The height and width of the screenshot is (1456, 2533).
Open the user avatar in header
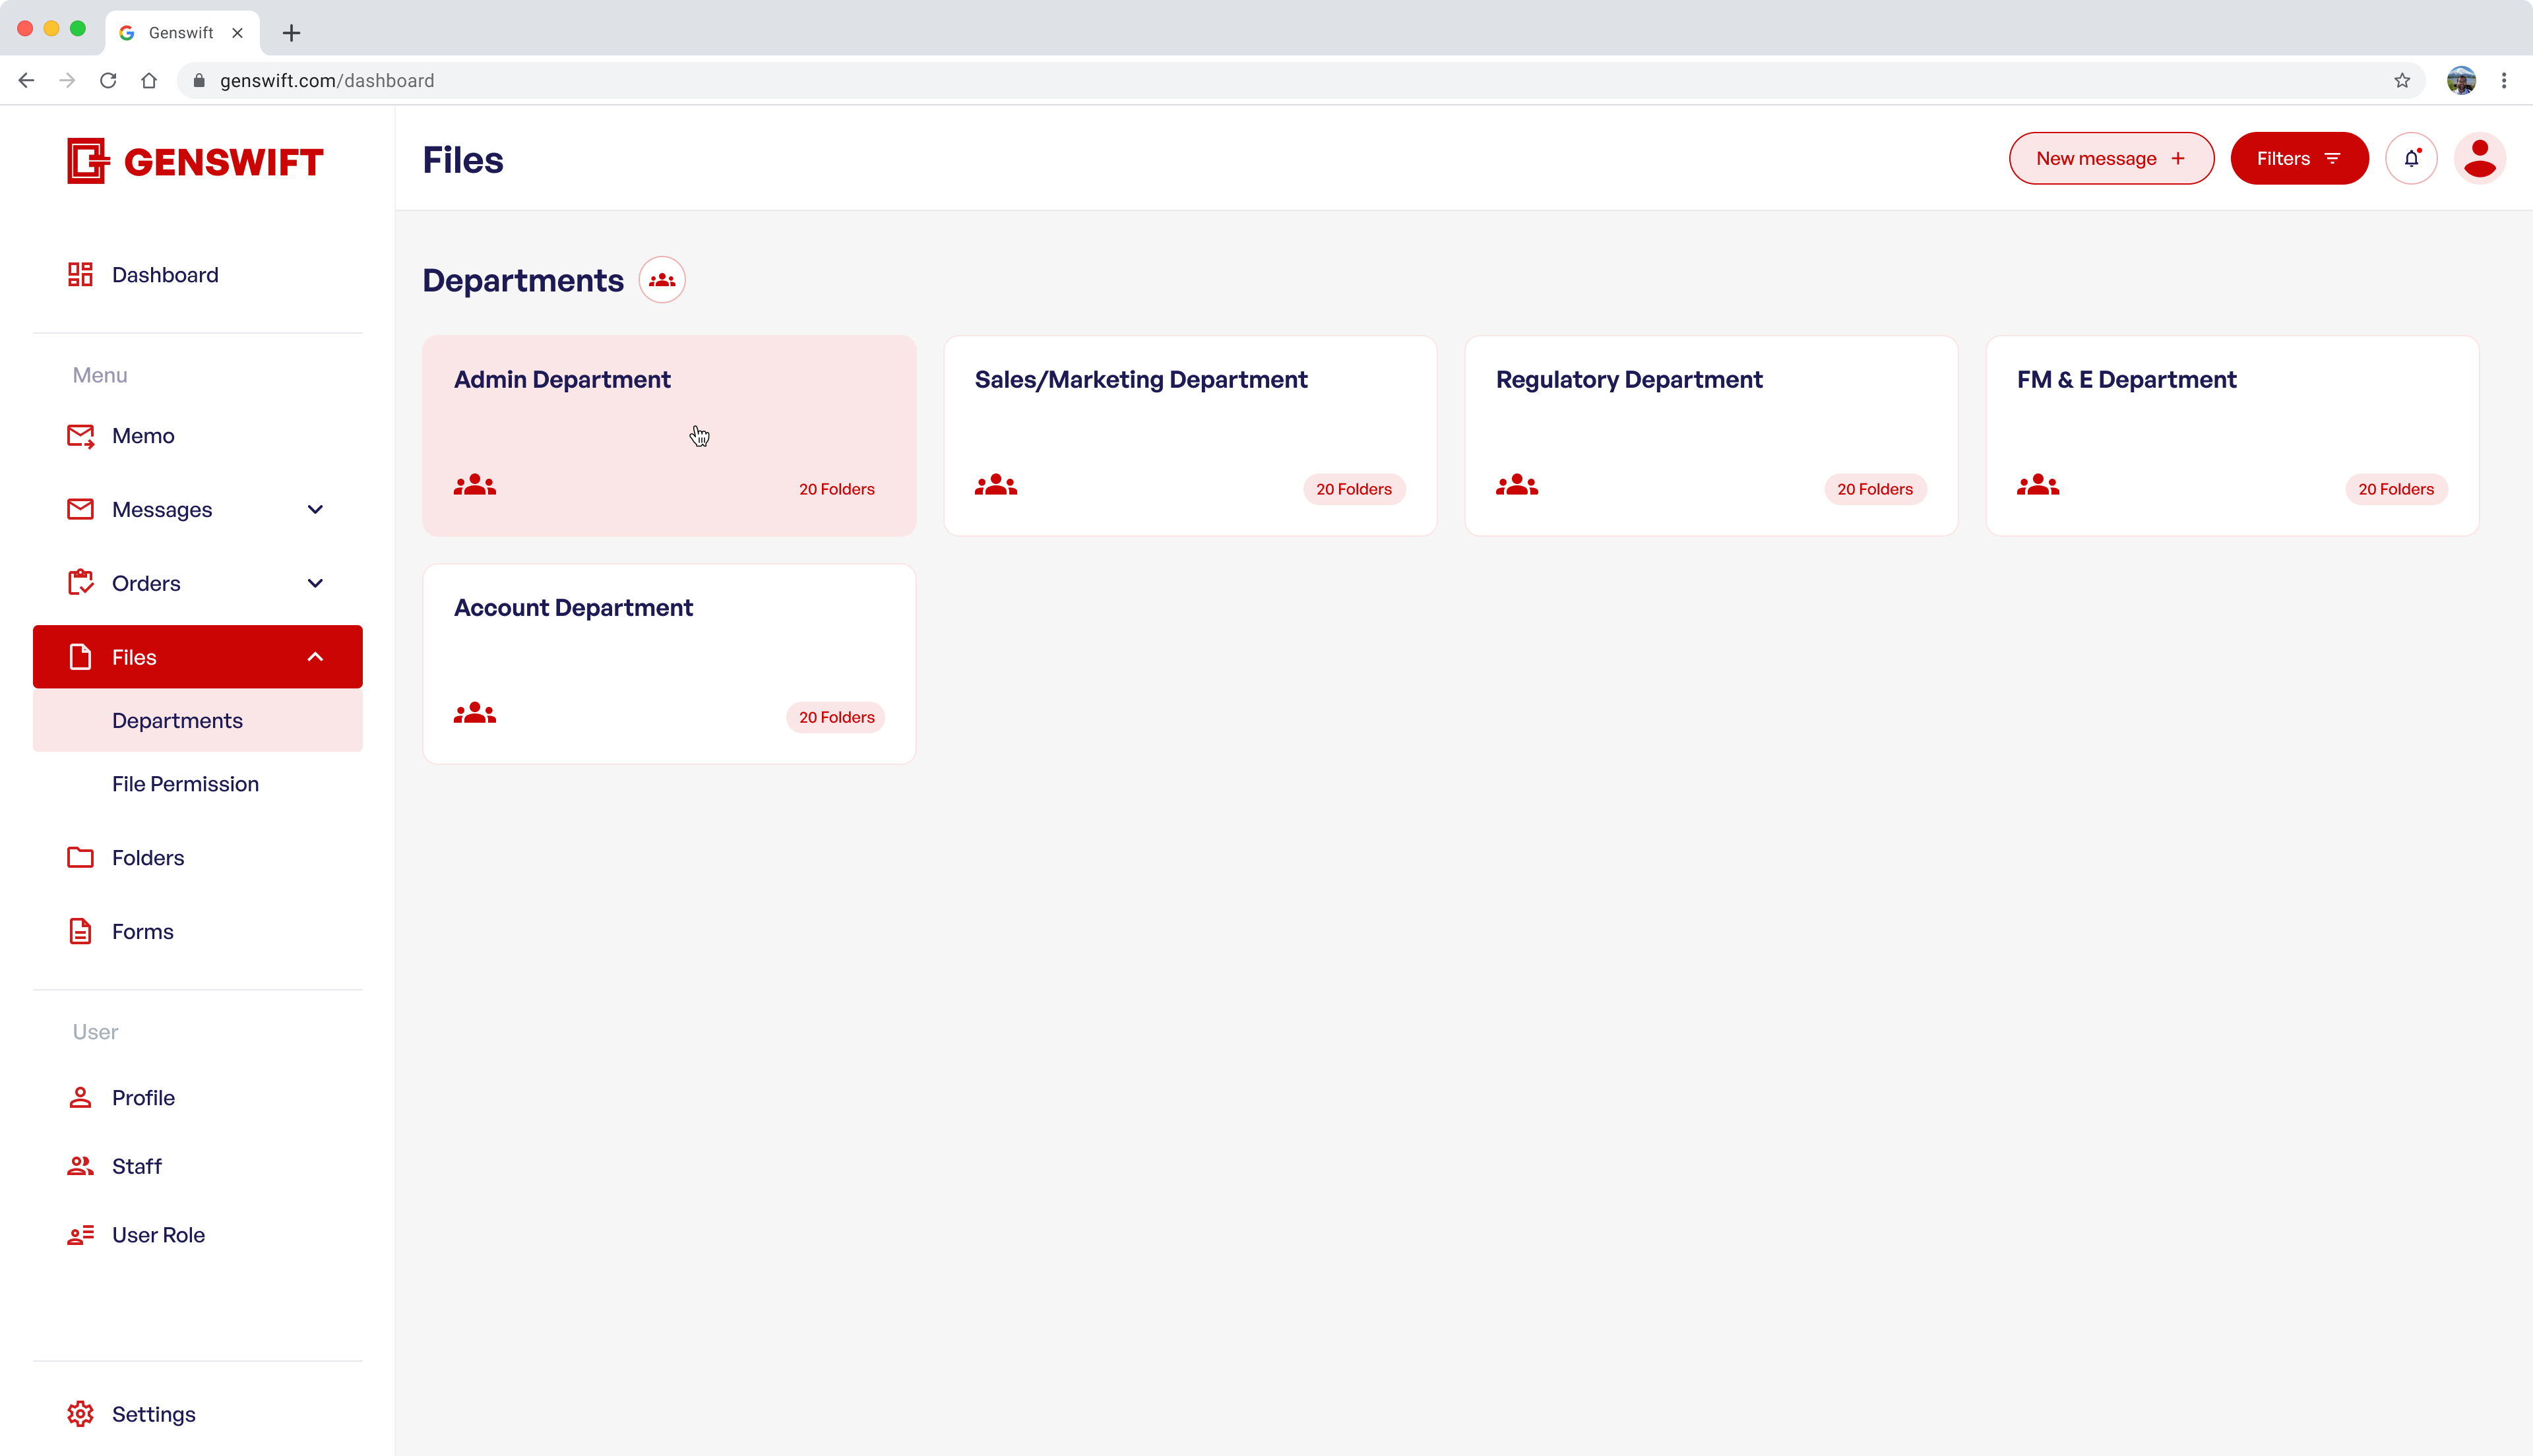(x=2479, y=158)
